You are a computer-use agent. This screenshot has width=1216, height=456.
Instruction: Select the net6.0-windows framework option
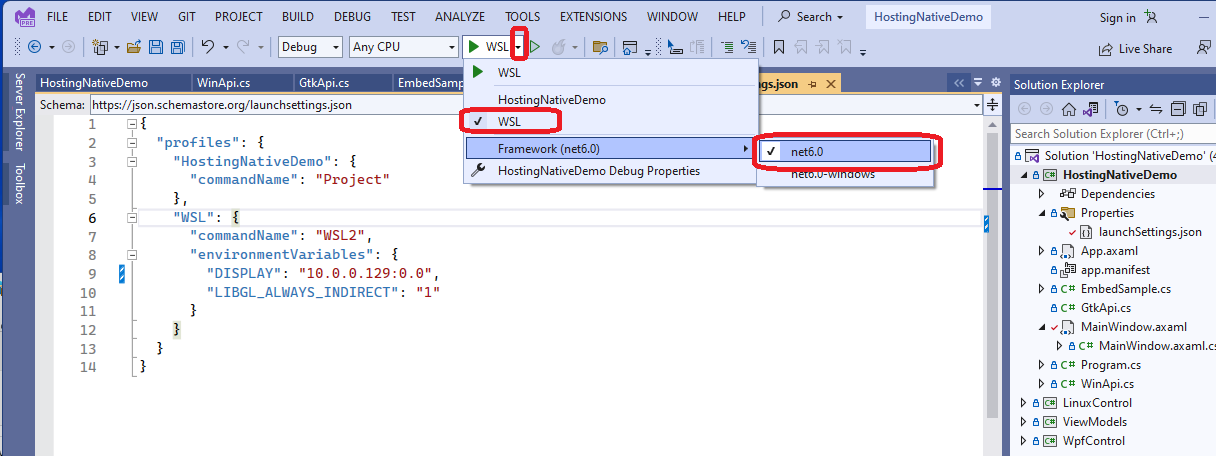(x=846, y=174)
